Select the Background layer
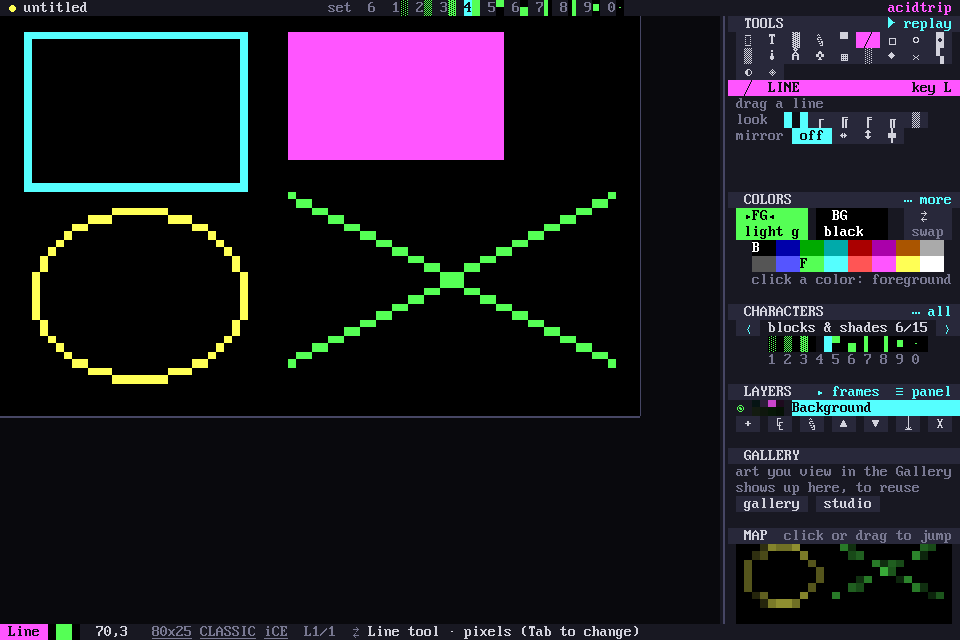960x640 pixels. coord(876,408)
